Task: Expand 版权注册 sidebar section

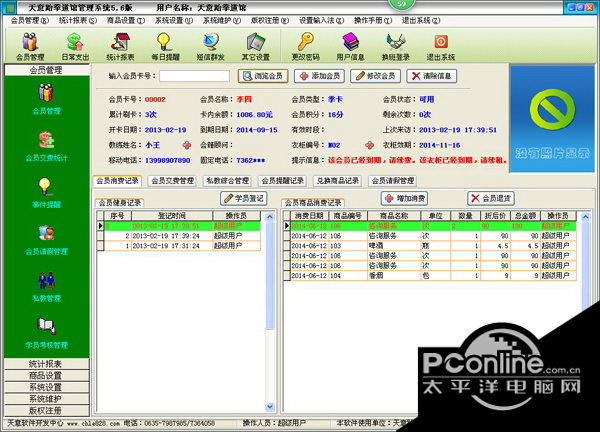Action: (46, 411)
